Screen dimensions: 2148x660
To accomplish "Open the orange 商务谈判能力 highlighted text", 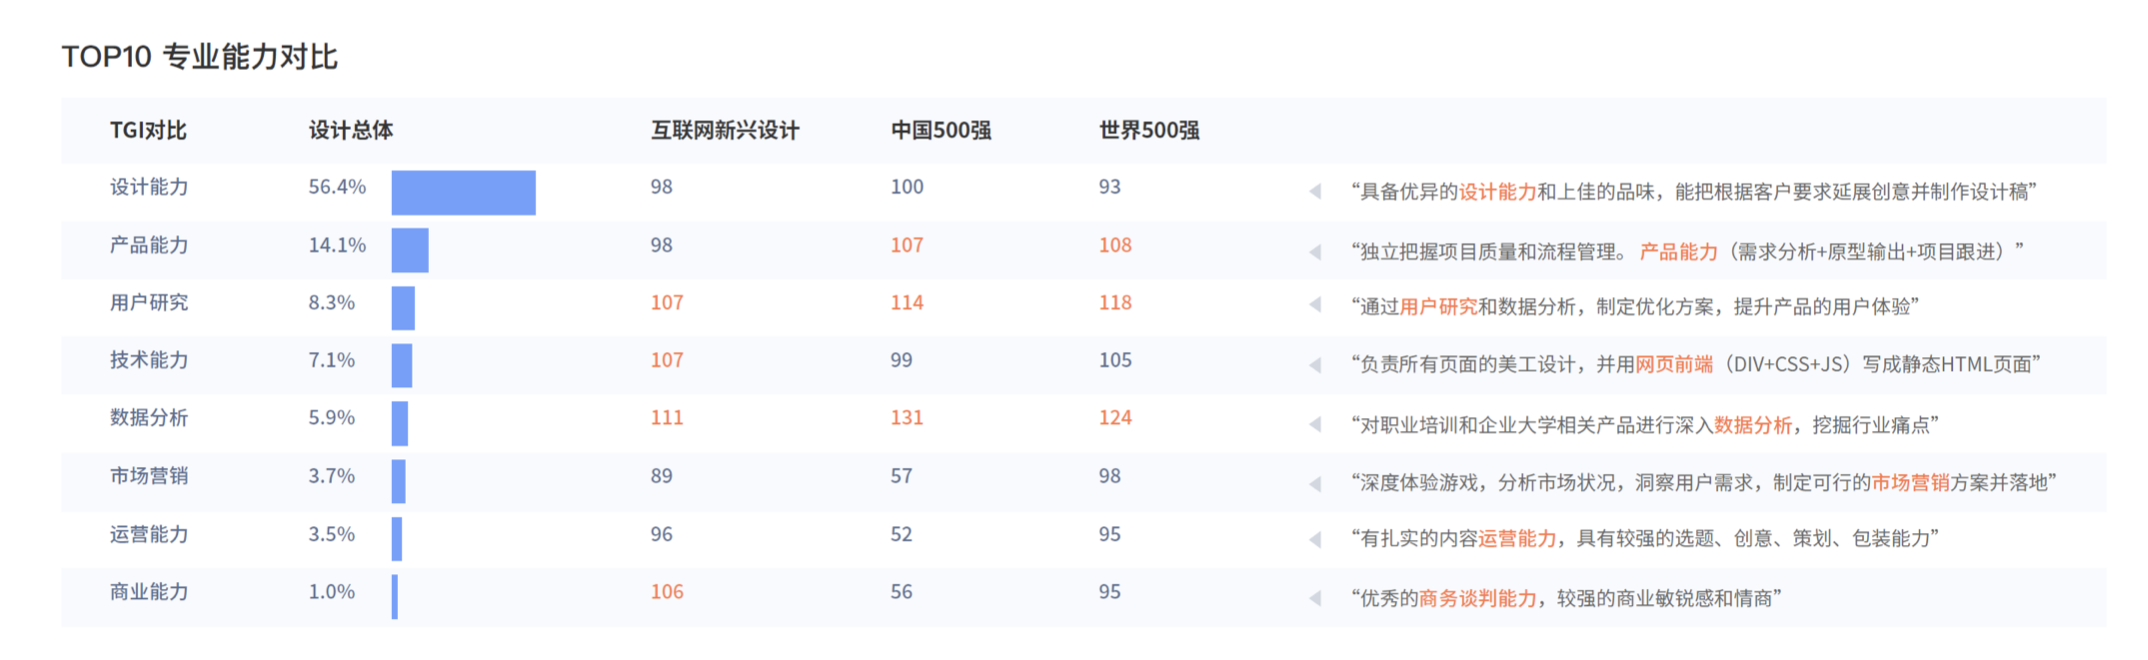I will pos(1477,598).
